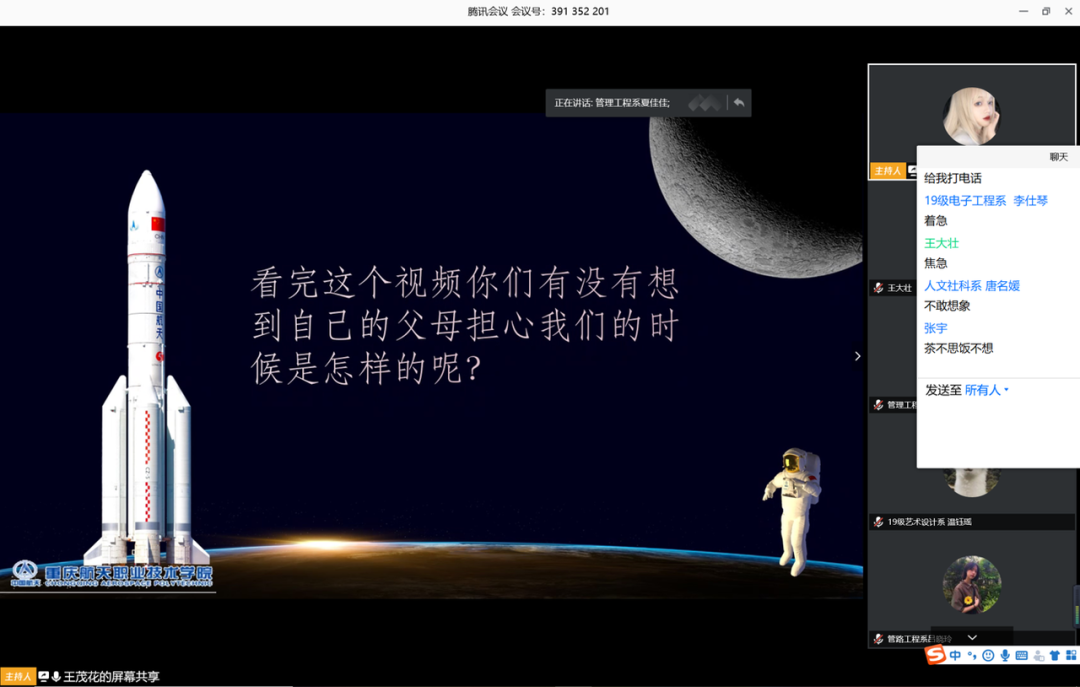Select the sunflower-shirt participant avatar
The image size is (1080, 687).
point(971,584)
